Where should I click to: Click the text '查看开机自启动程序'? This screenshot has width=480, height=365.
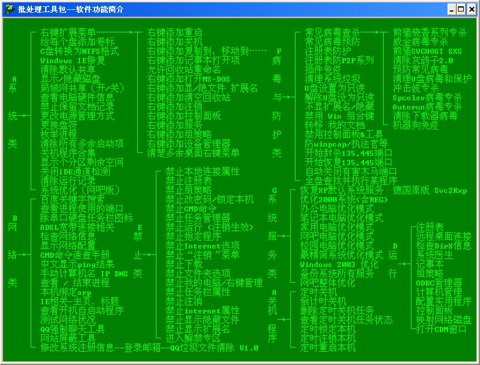pyautogui.click(x=82, y=311)
